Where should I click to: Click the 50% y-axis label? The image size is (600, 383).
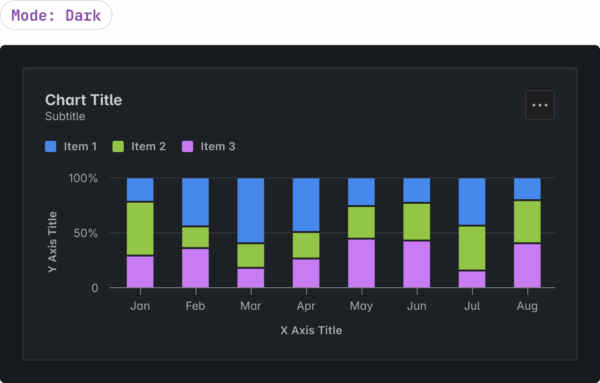tap(86, 233)
